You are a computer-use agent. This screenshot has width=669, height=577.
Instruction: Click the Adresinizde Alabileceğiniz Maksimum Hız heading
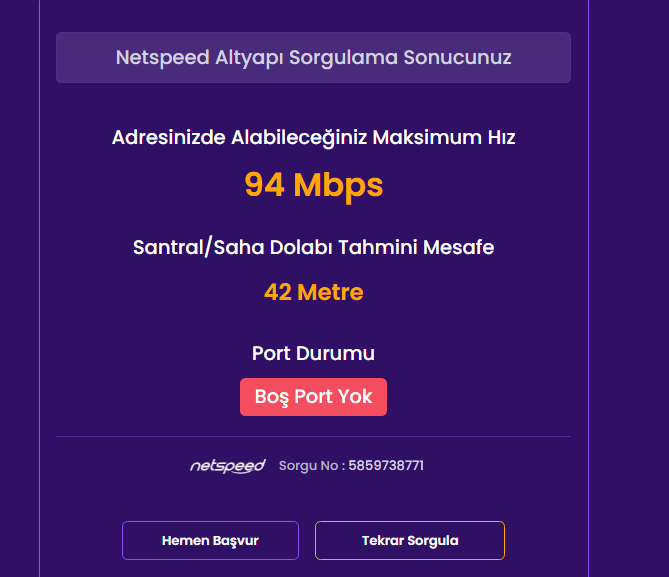pos(313,137)
